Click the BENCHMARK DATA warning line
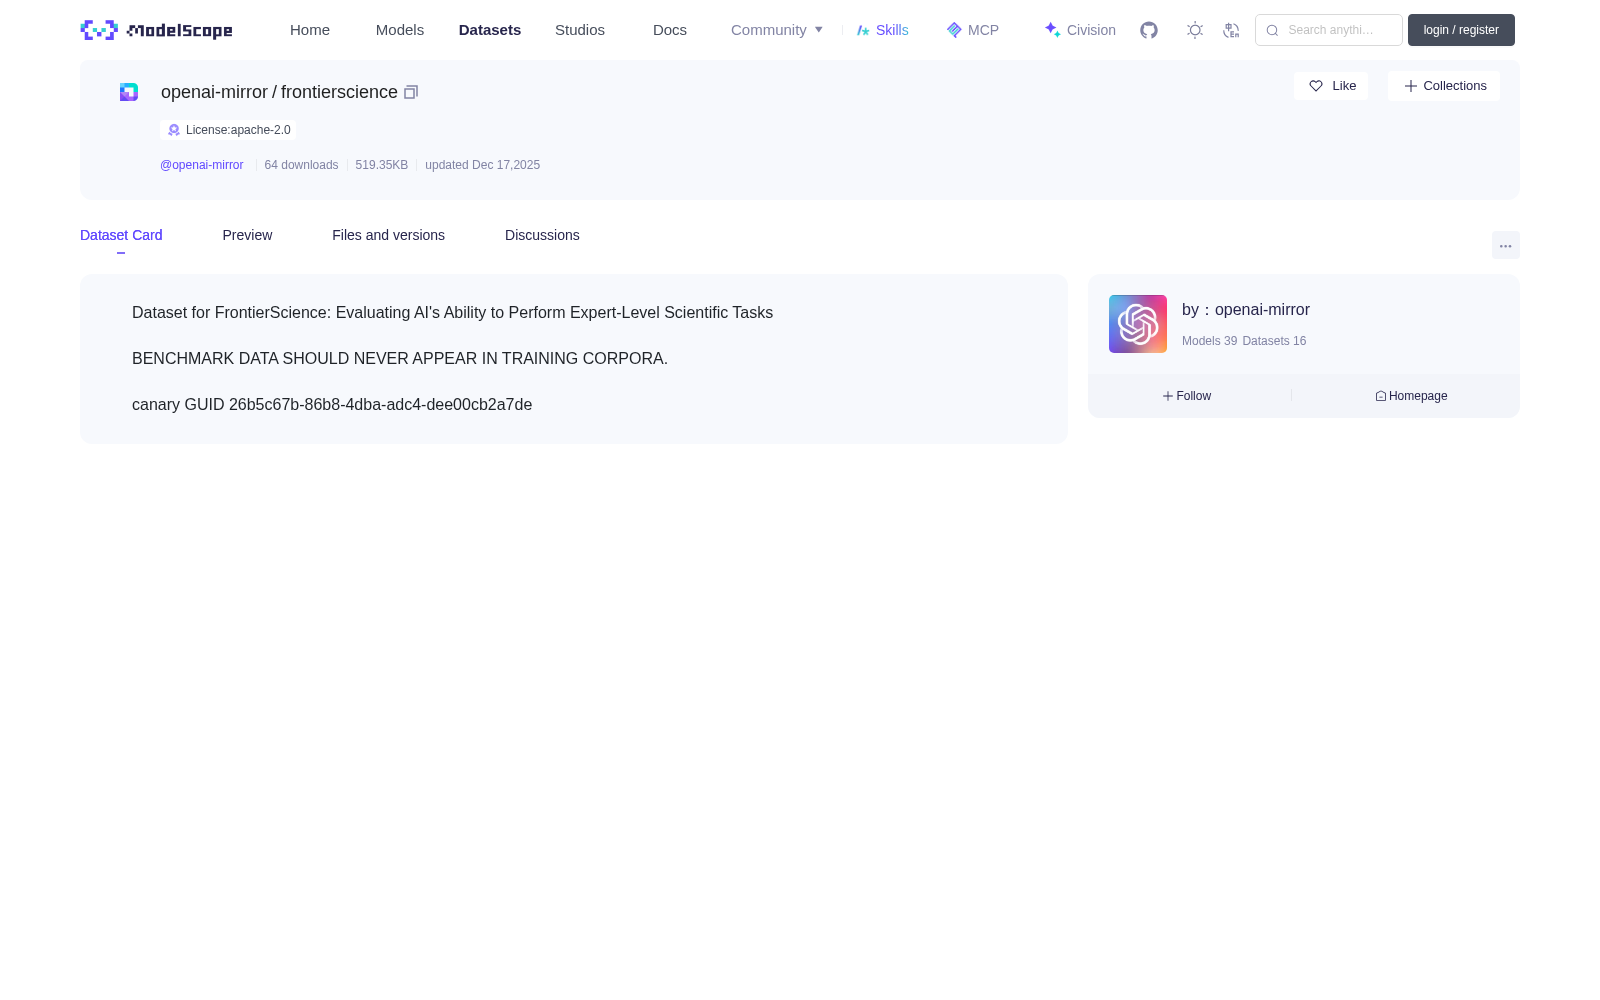Viewport: 1600px width, 1000px height. (x=400, y=359)
